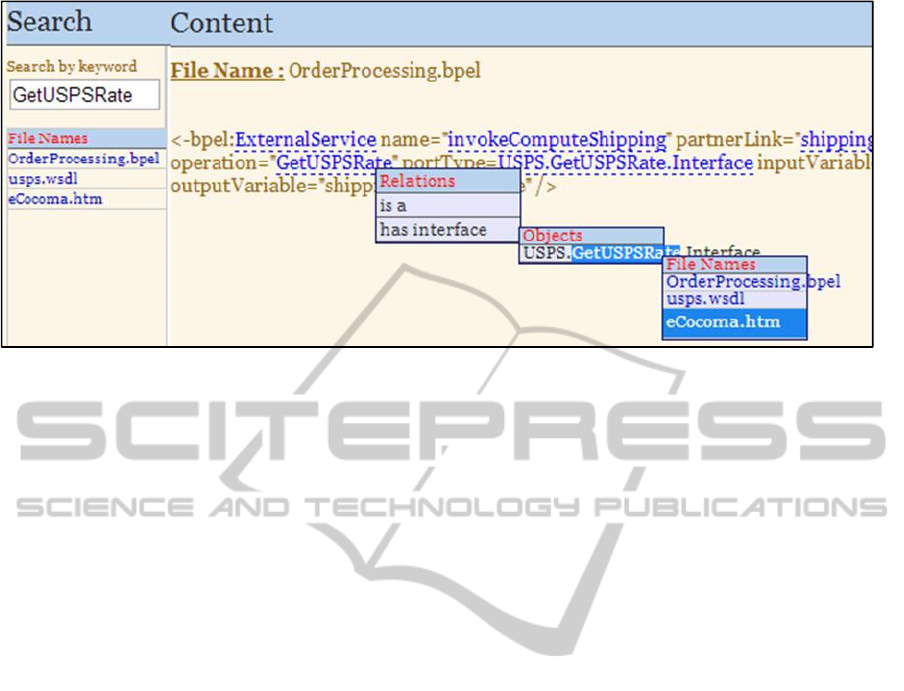Open OrderProcessing.bpel in the left sidebar list

pyautogui.click(x=83, y=159)
